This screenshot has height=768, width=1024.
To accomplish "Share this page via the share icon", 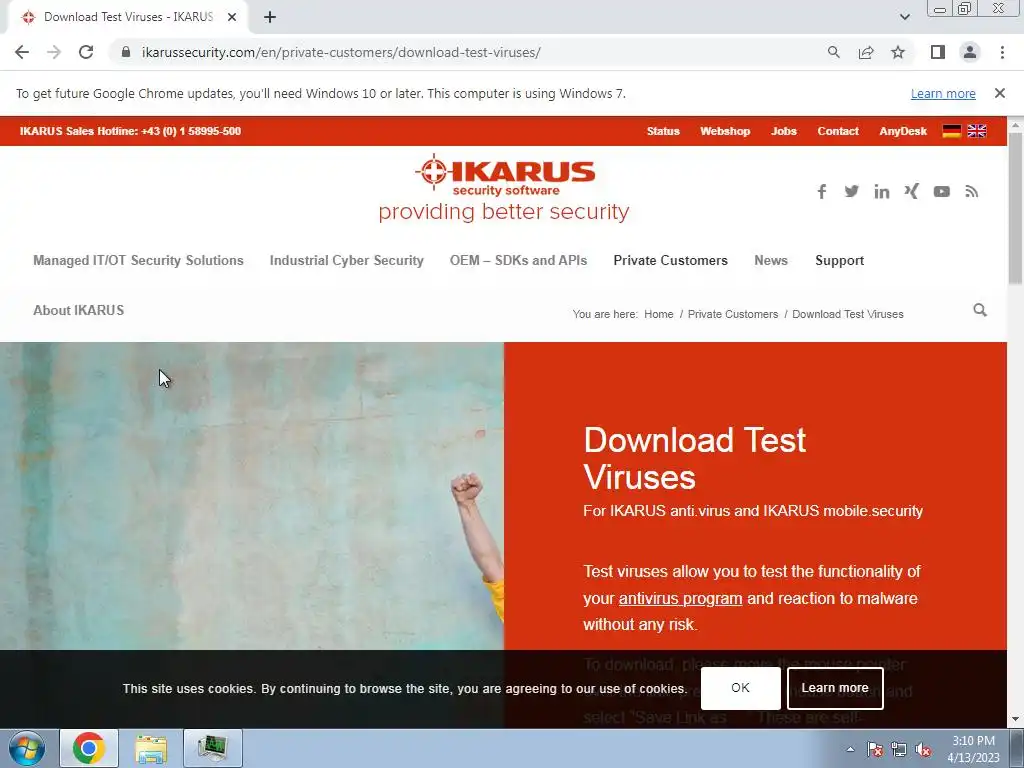I will coord(866,52).
